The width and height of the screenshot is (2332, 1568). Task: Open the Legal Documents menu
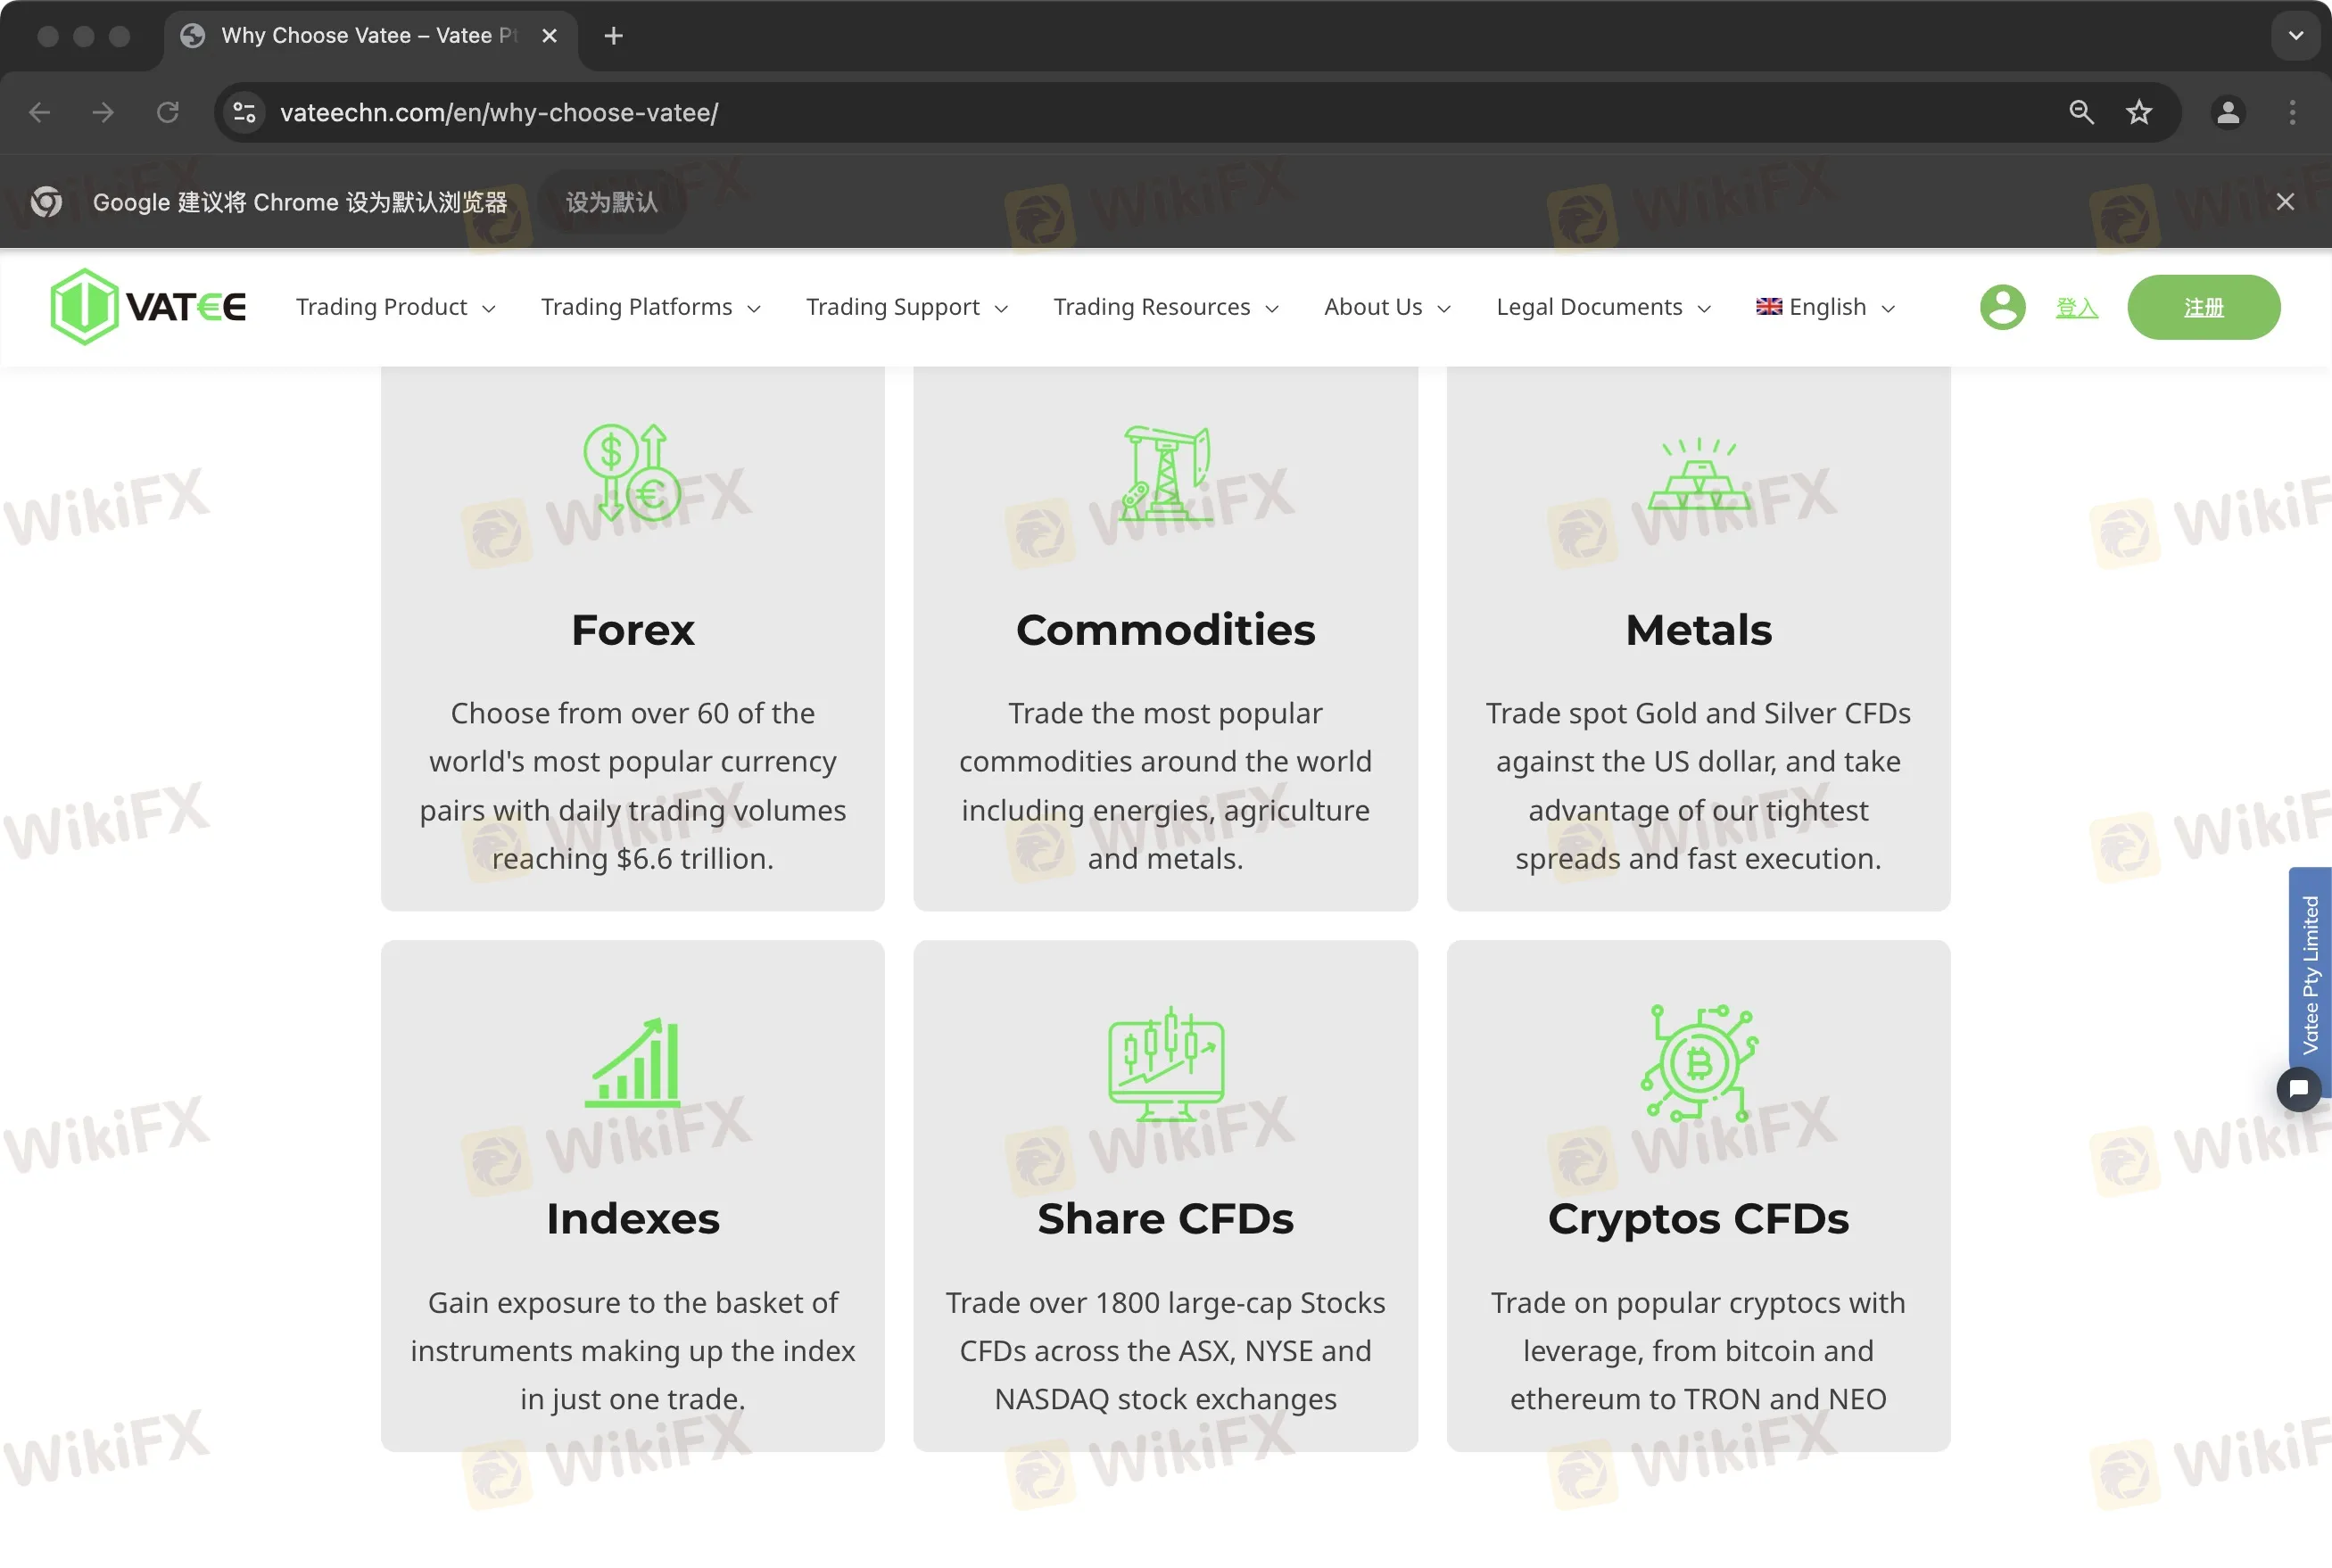pyautogui.click(x=1603, y=307)
